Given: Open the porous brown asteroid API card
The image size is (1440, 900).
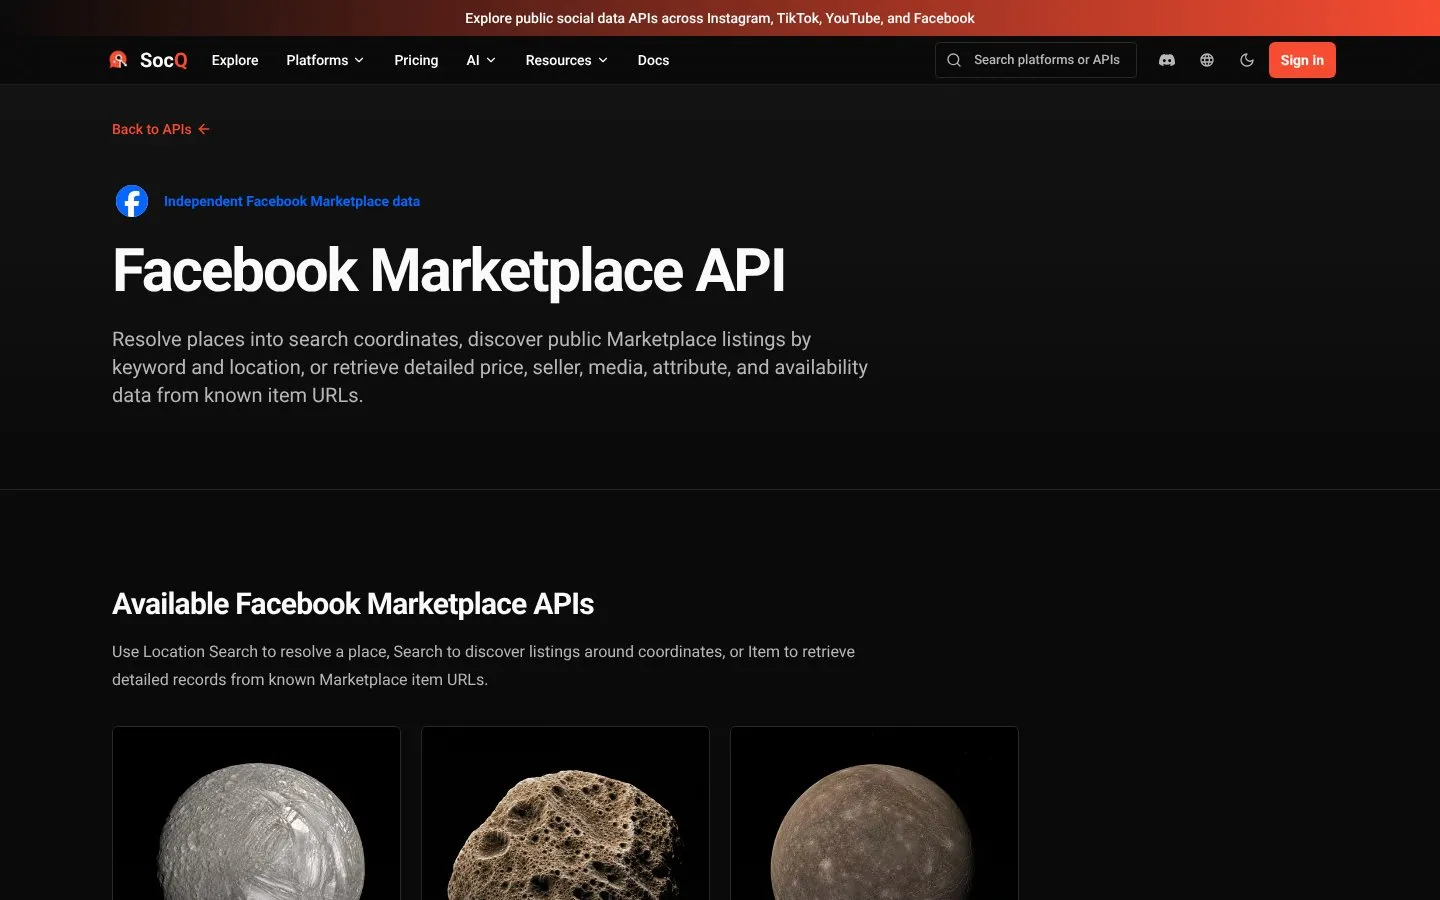Looking at the screenshot, I should click(565, 813).
